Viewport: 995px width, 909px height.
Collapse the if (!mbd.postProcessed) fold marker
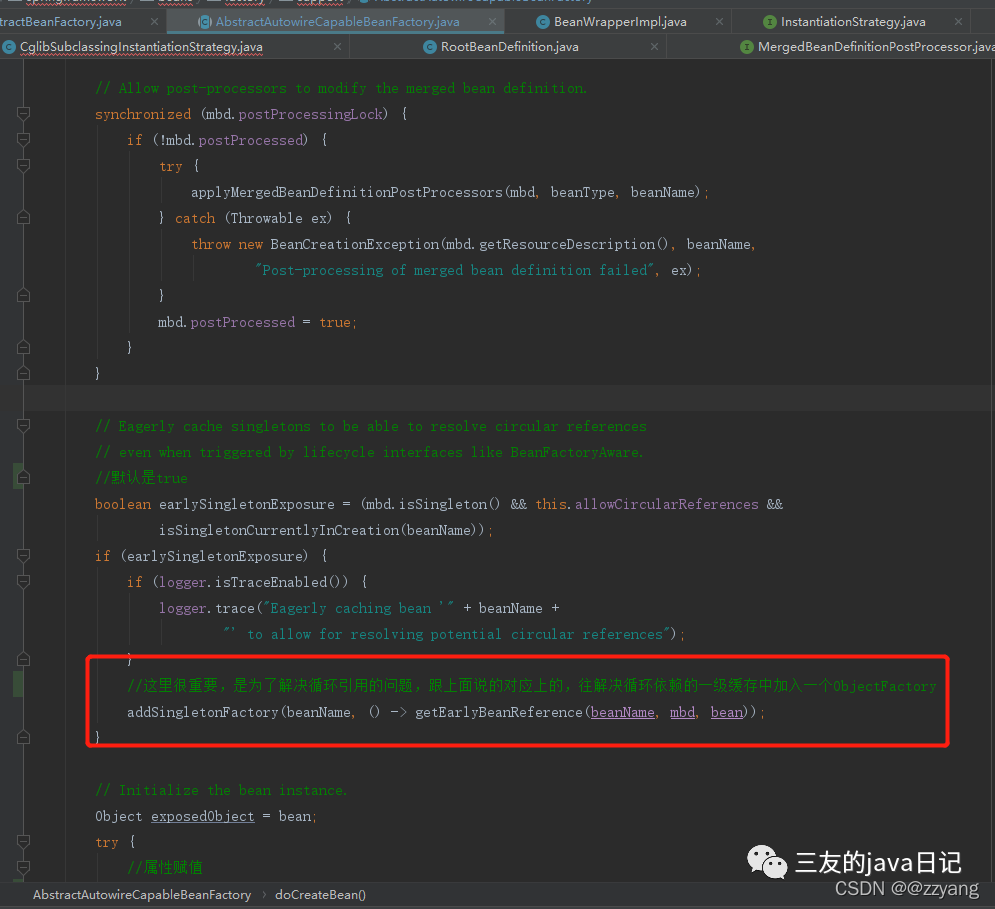[23, 140]
